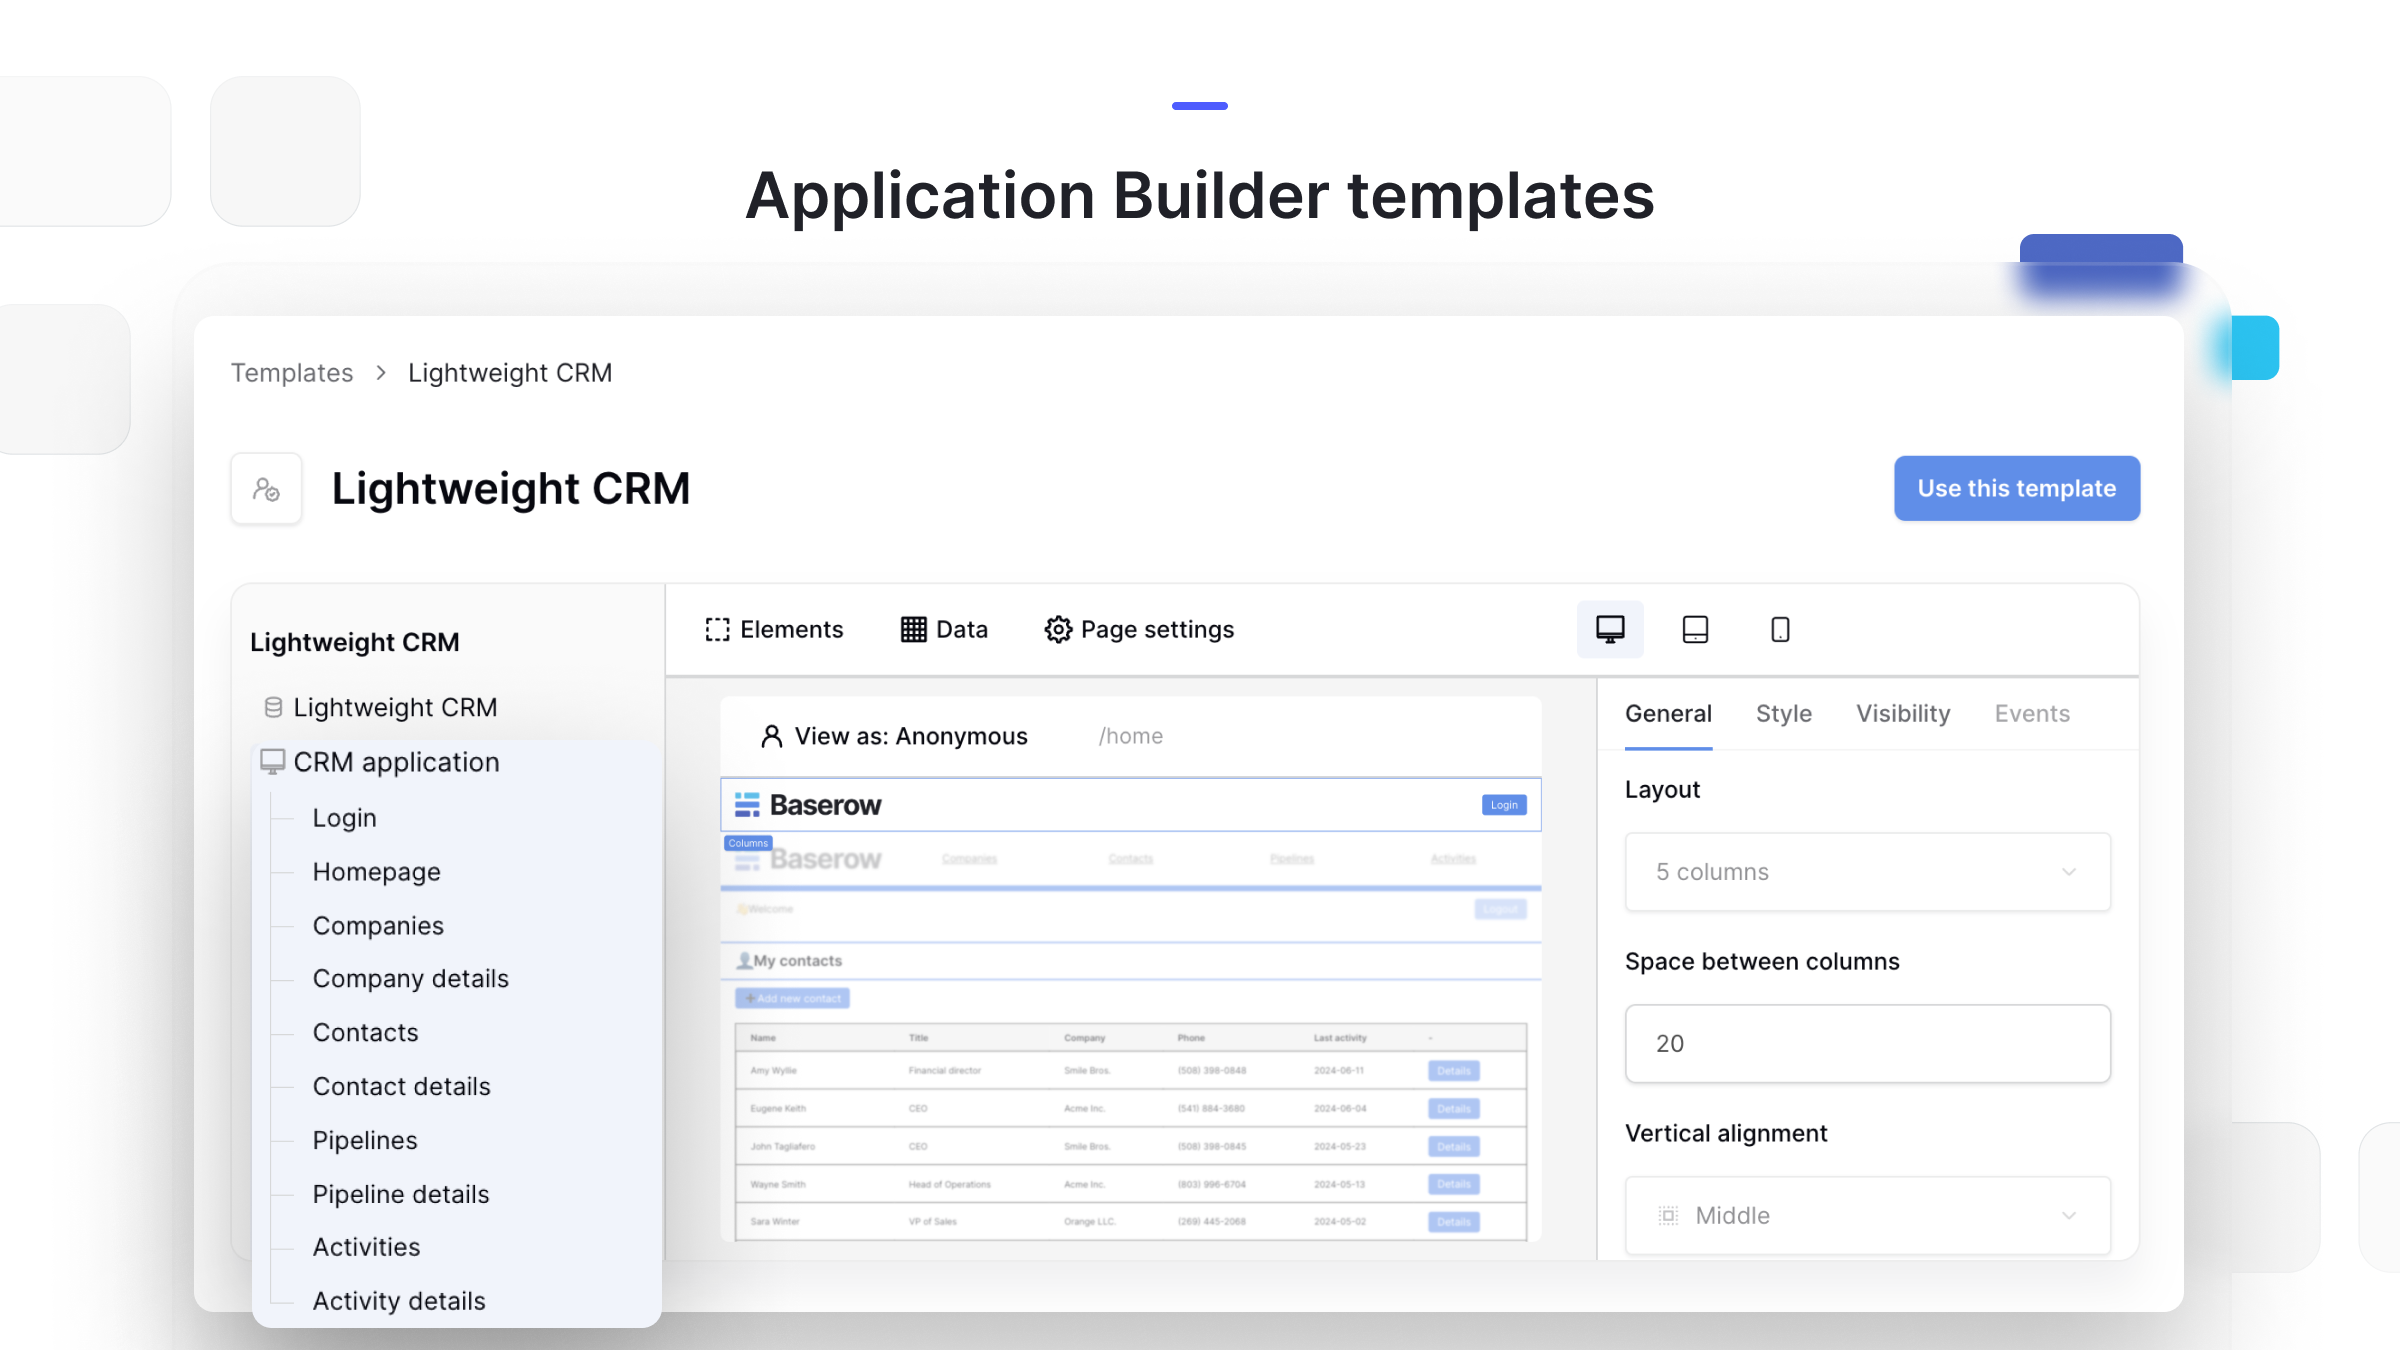Open Page settings
The image size is (2400, 1350).
[1138, 629]
